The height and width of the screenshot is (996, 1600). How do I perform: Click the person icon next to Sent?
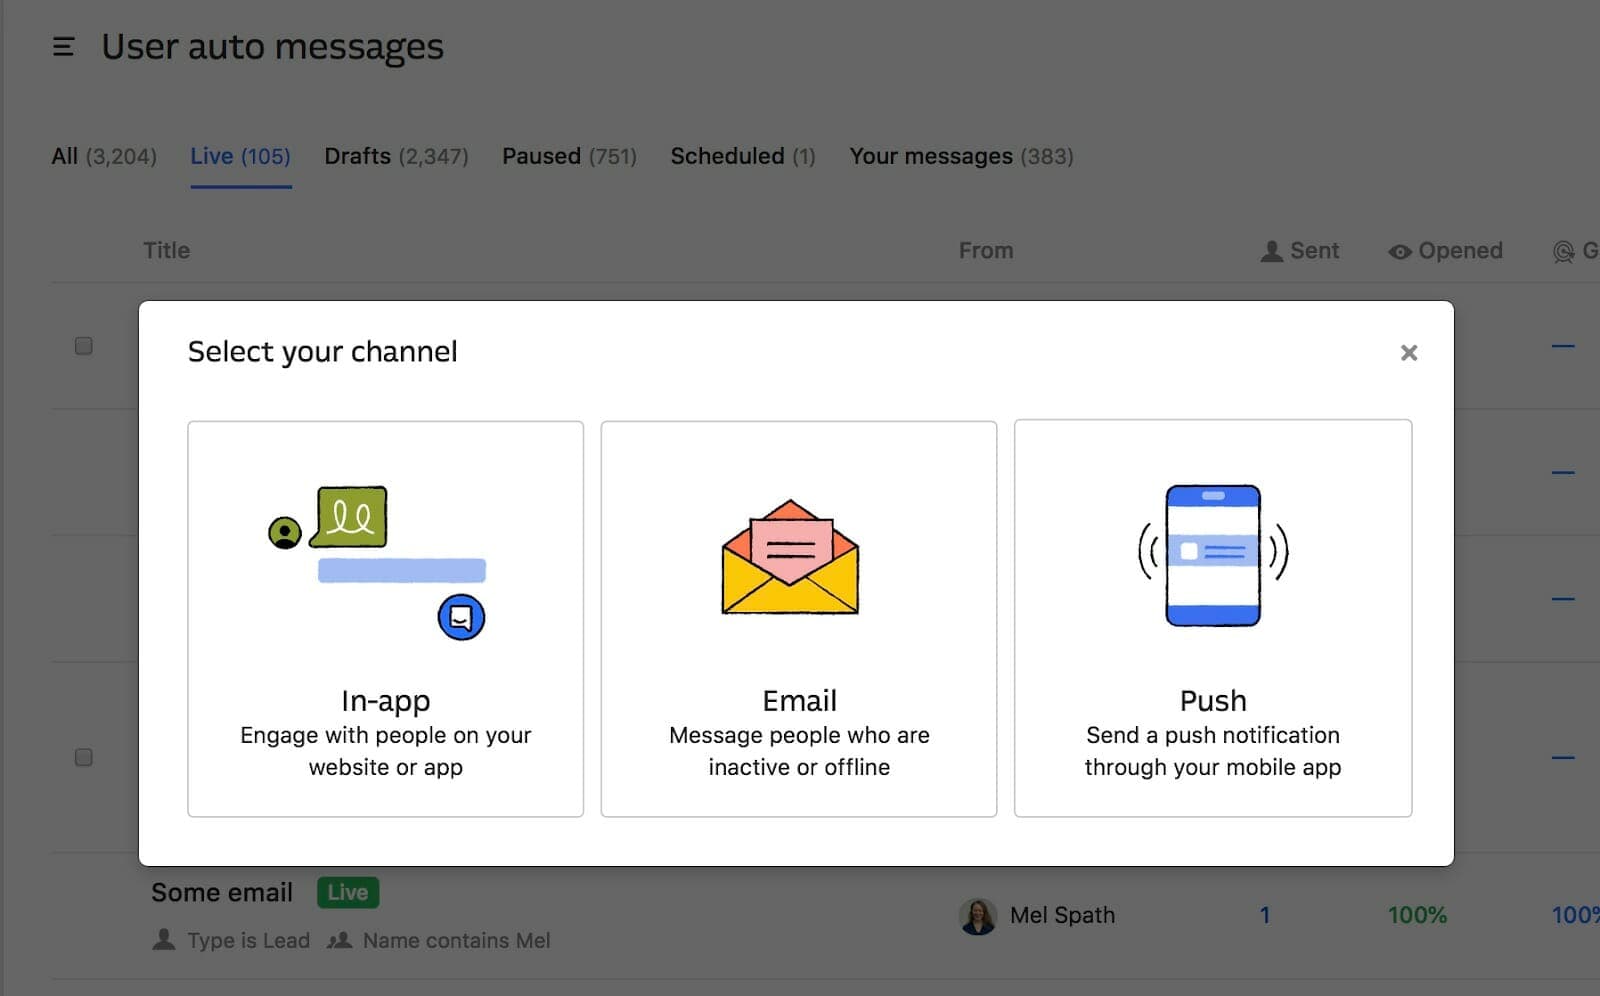coord(1271,251)
